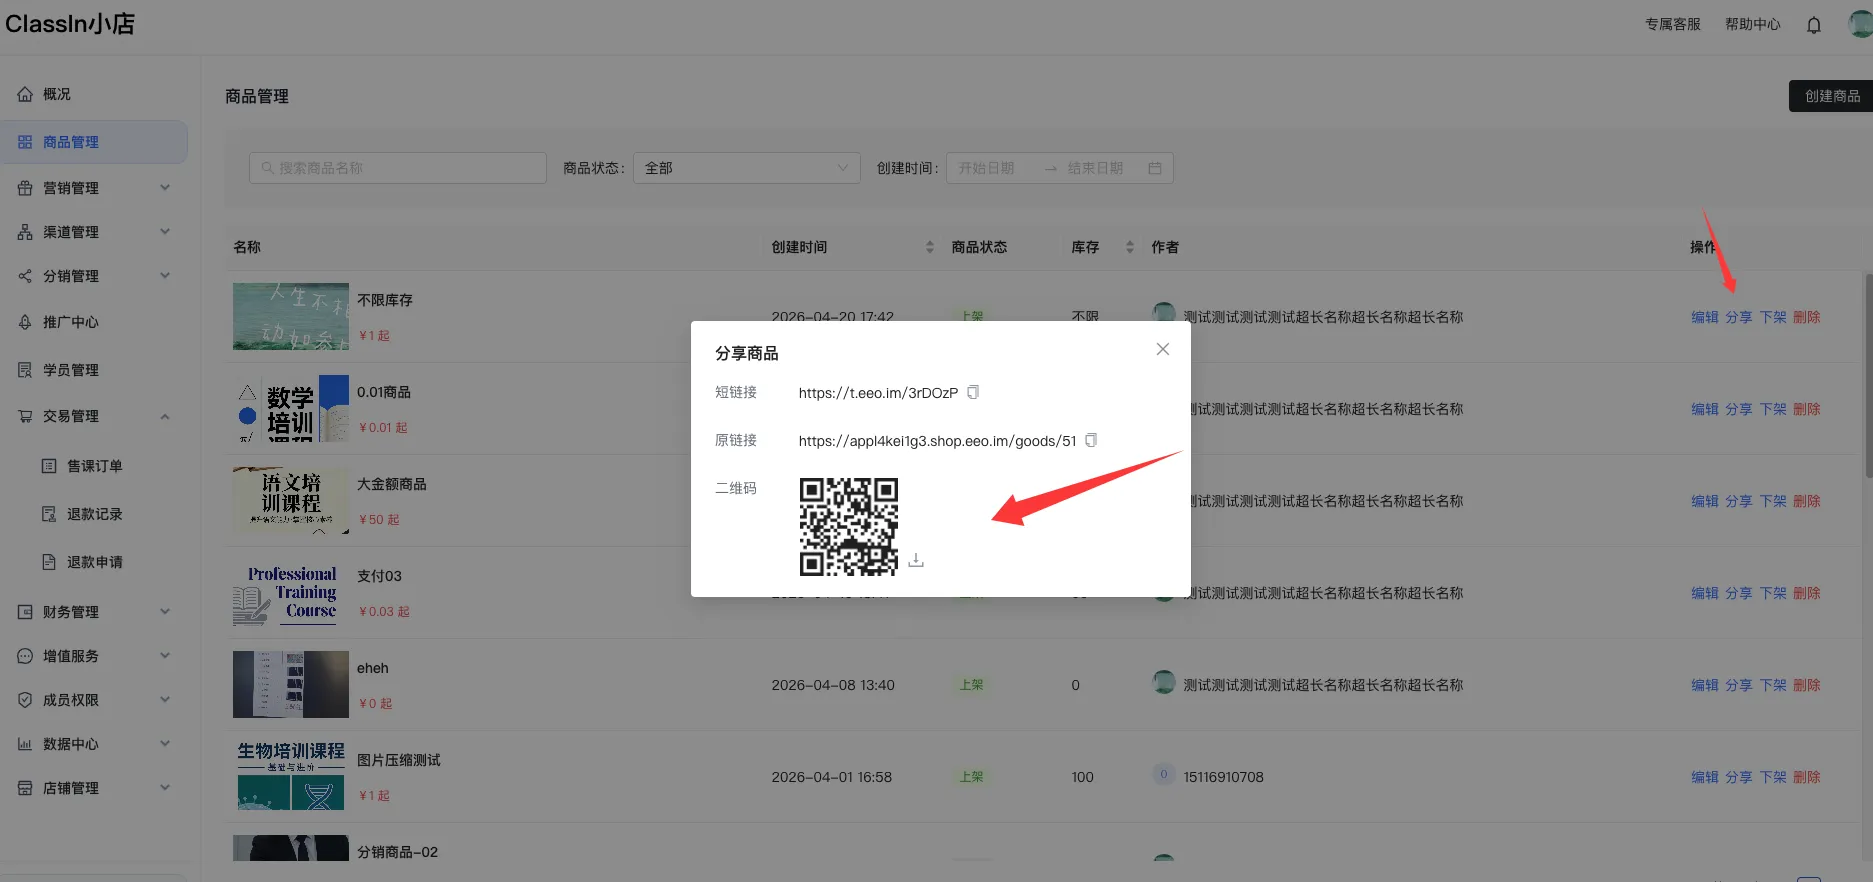Sort by 创建时间 column arrows
This screenshot has height=882, width=1873.
tap(930, 247)
